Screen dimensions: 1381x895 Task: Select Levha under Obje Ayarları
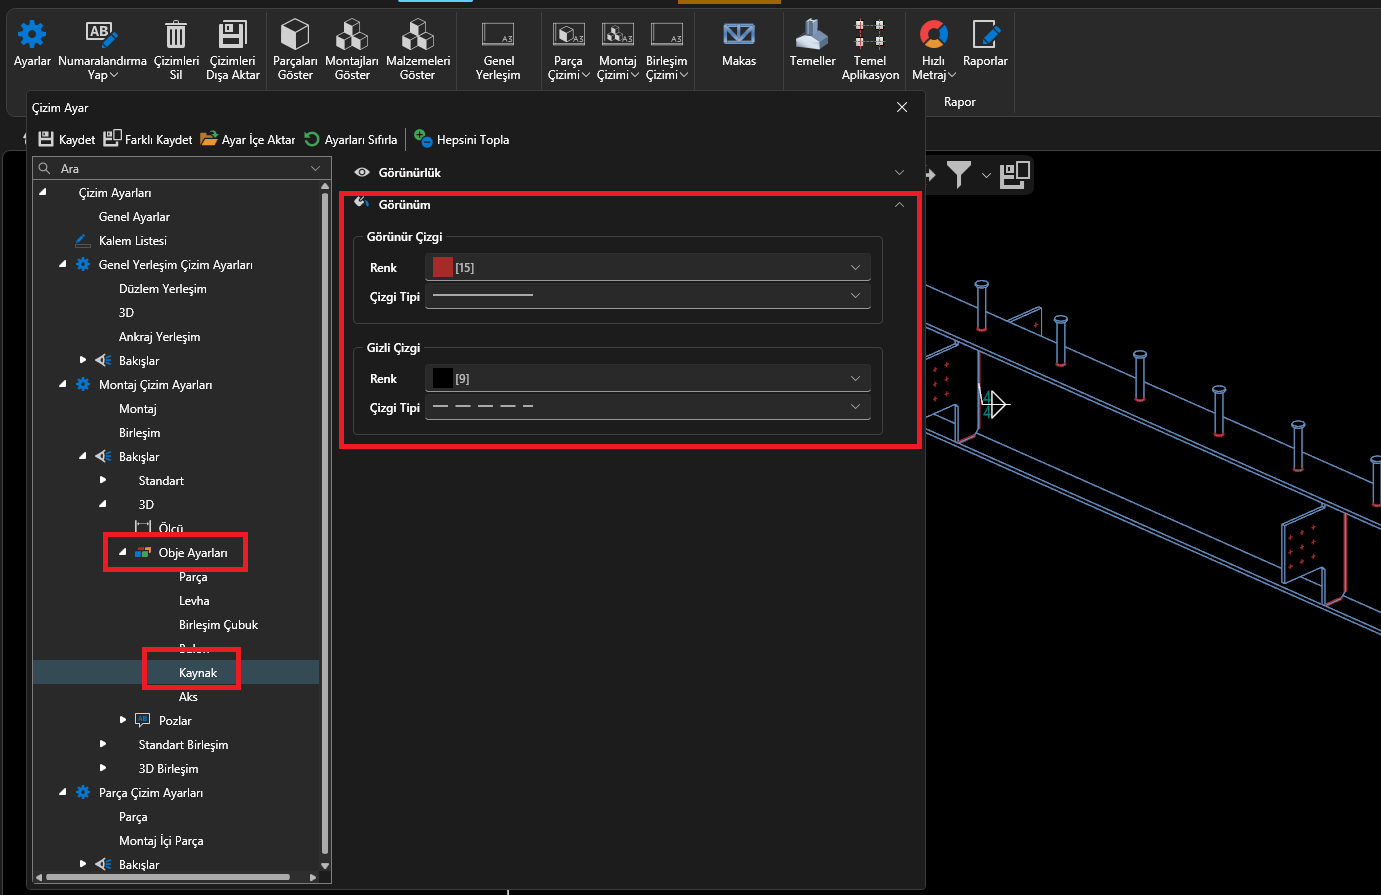194,601
